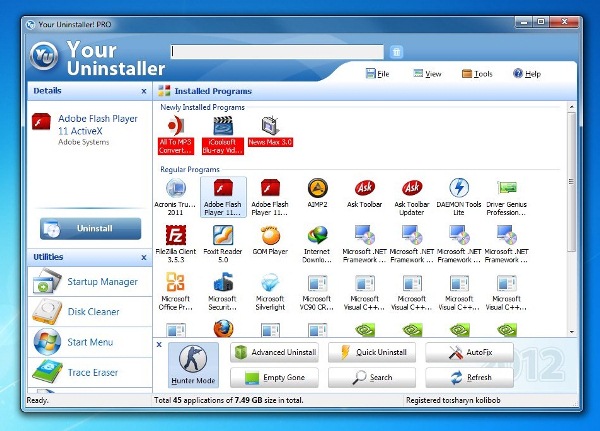Select the AIMP2 program icon
The width and height of the screenshot is (600, 431).
point(318,188)
